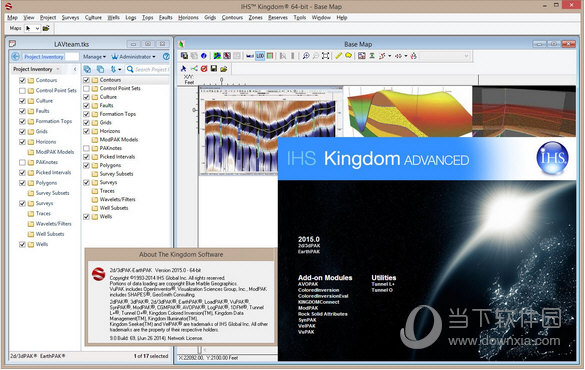Select ModPAK Models in the left tree
This screenshot has width=585, height=370.
coord(54,152)
